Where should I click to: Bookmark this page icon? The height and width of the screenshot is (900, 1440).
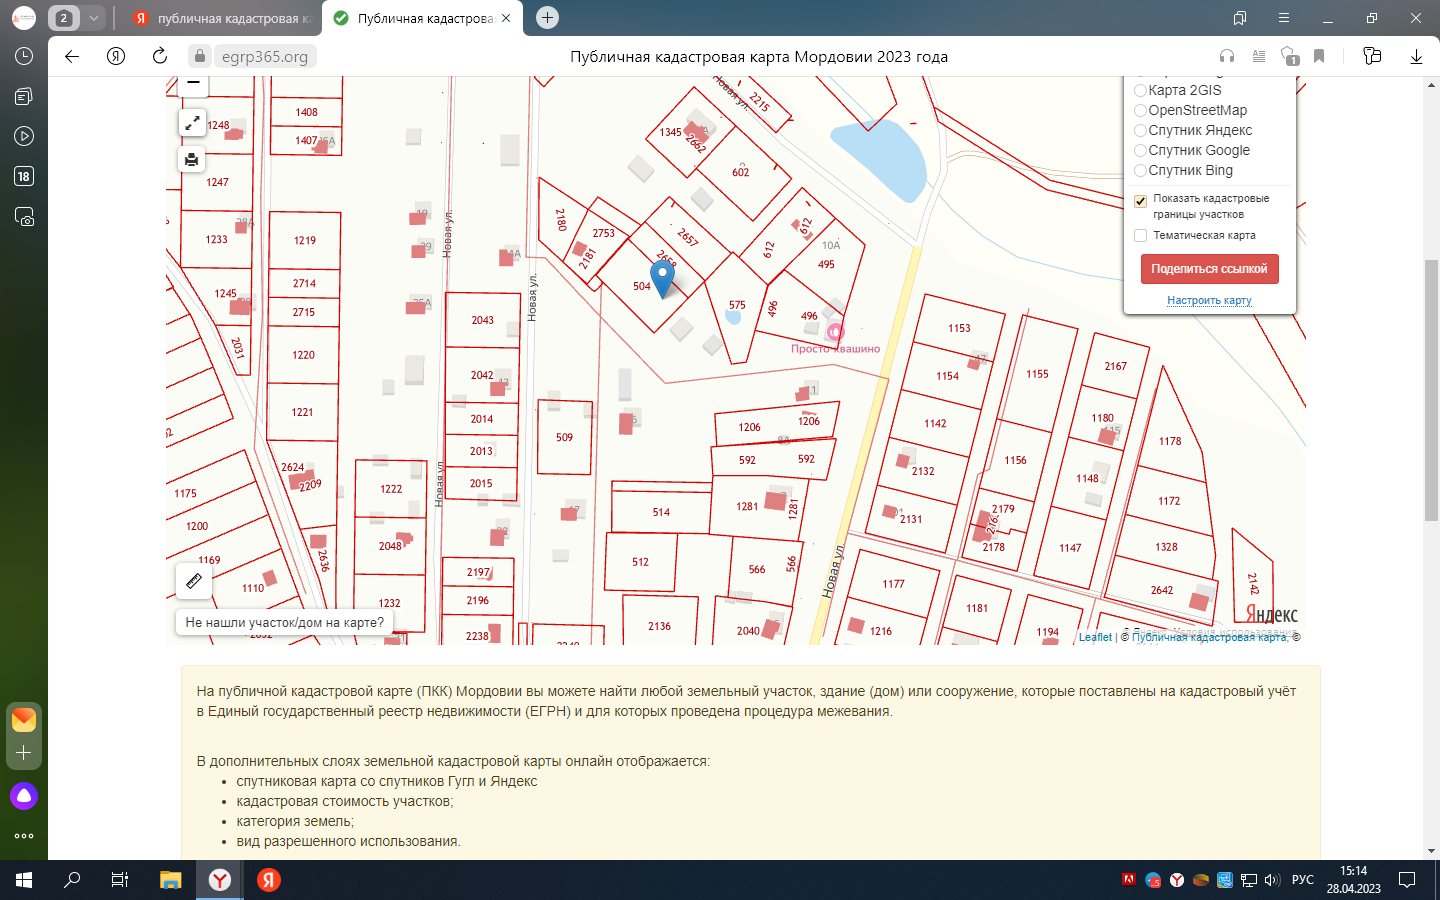1319,56
